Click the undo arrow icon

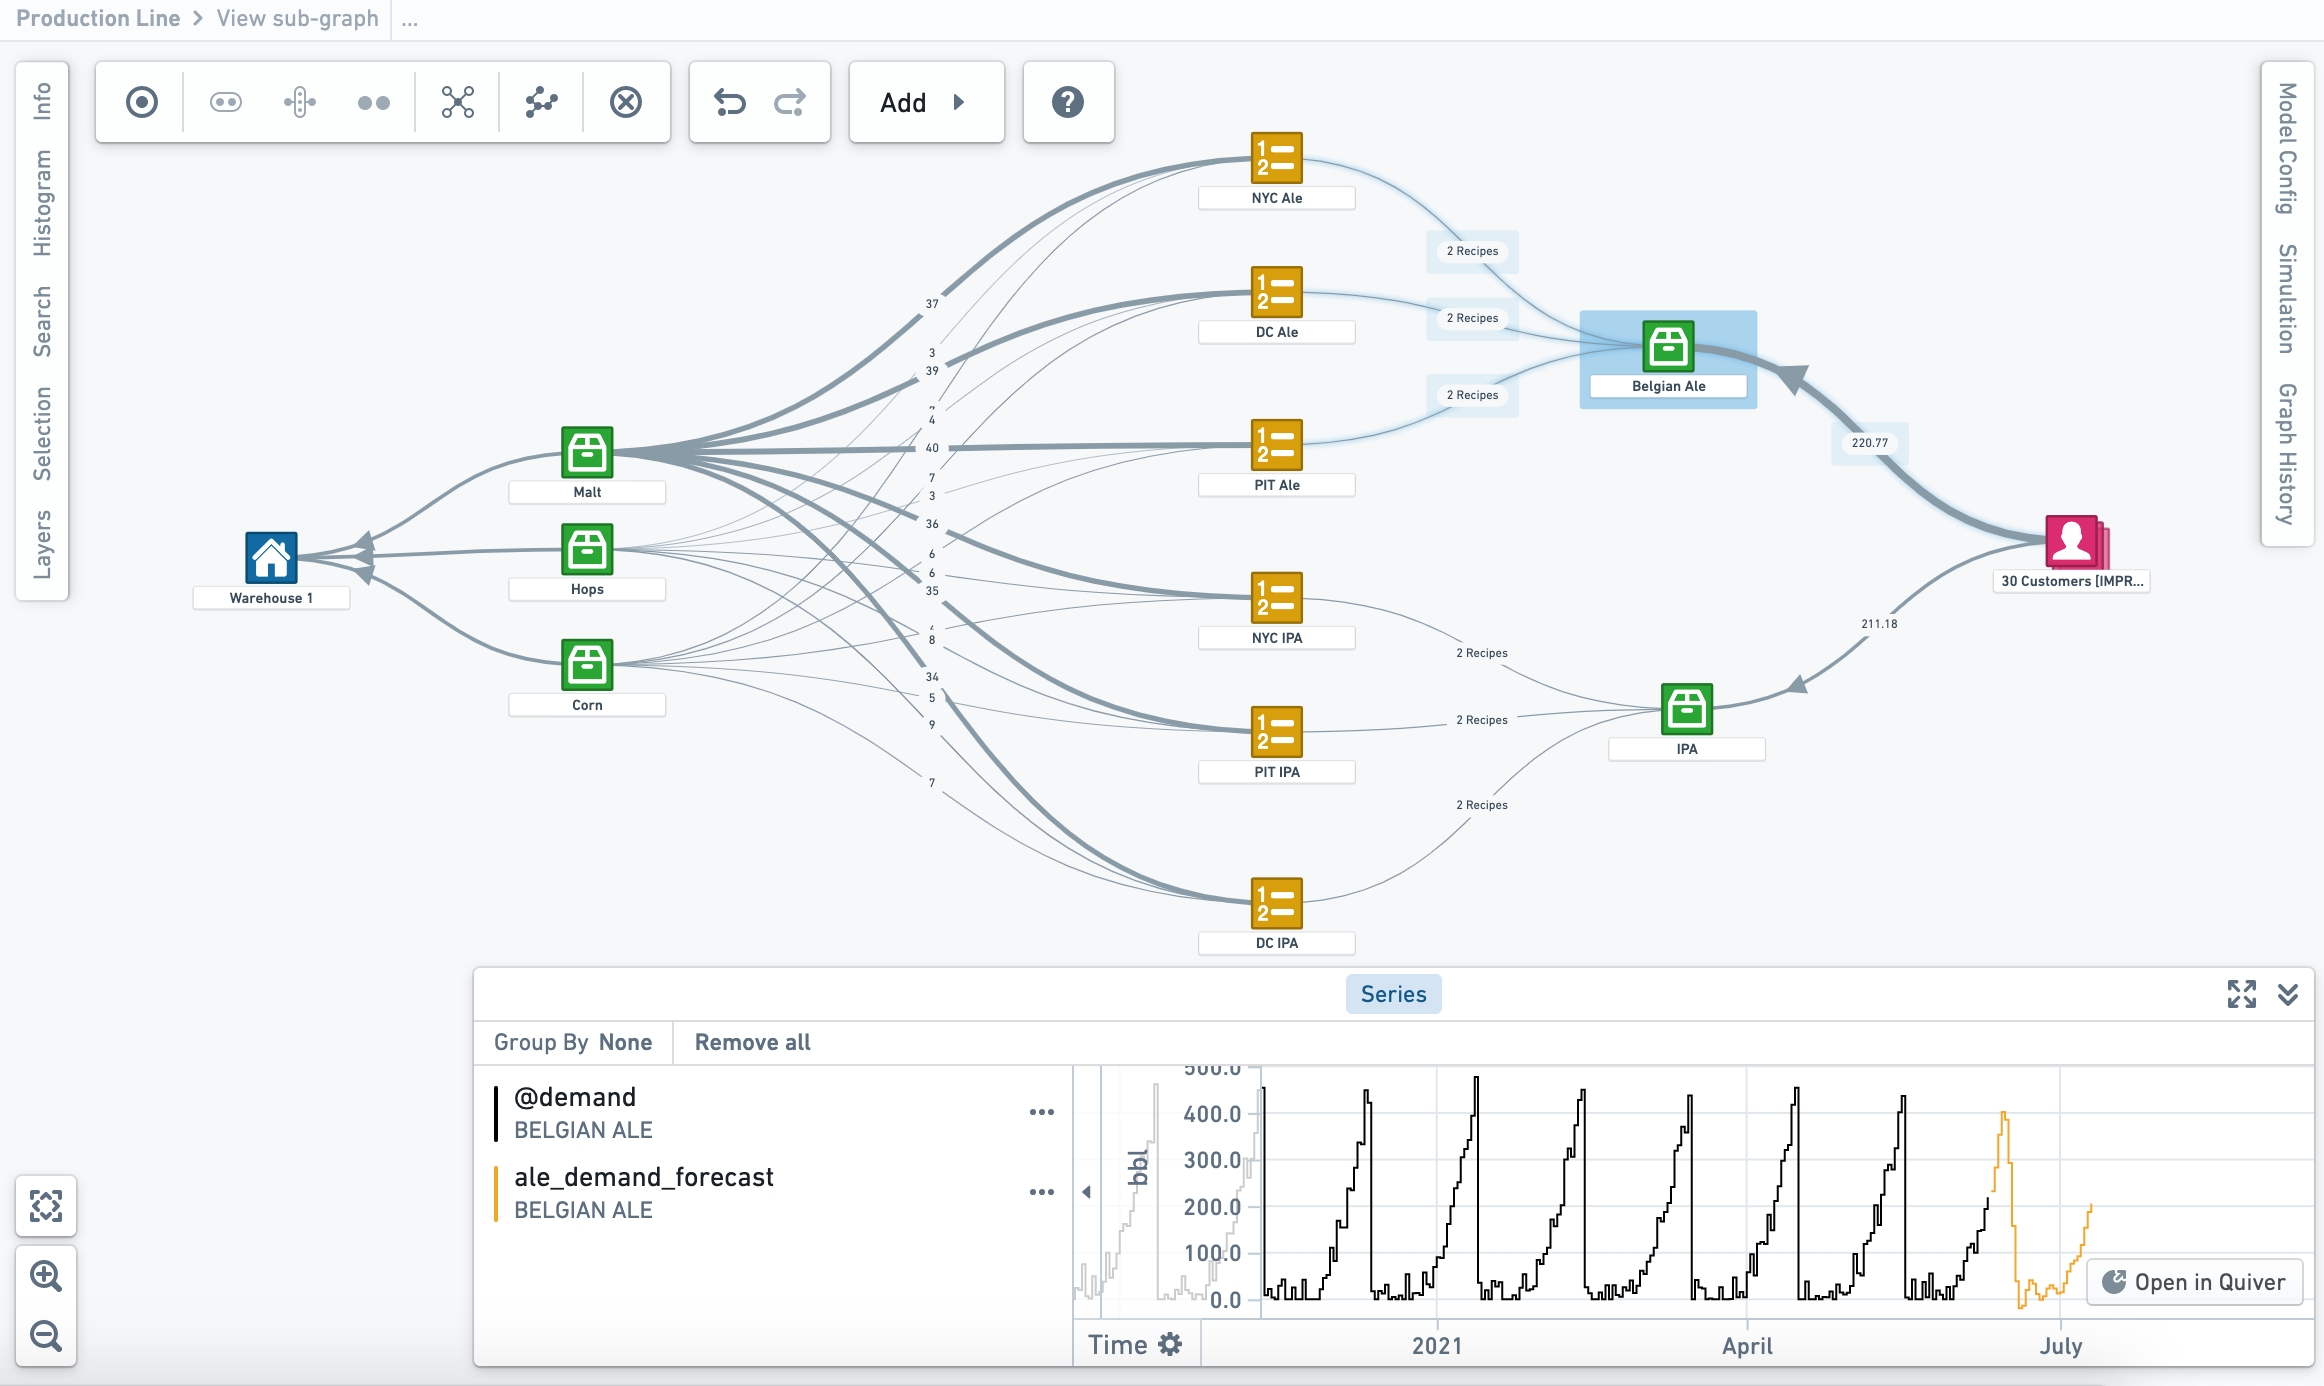tap(729, 101)
